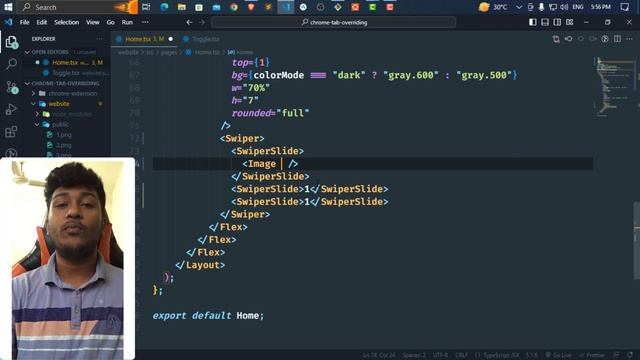The width and height of the screenshot is (640, 360).
Task: Open the Explorer view in activity bar
Action: pos(11,42)
